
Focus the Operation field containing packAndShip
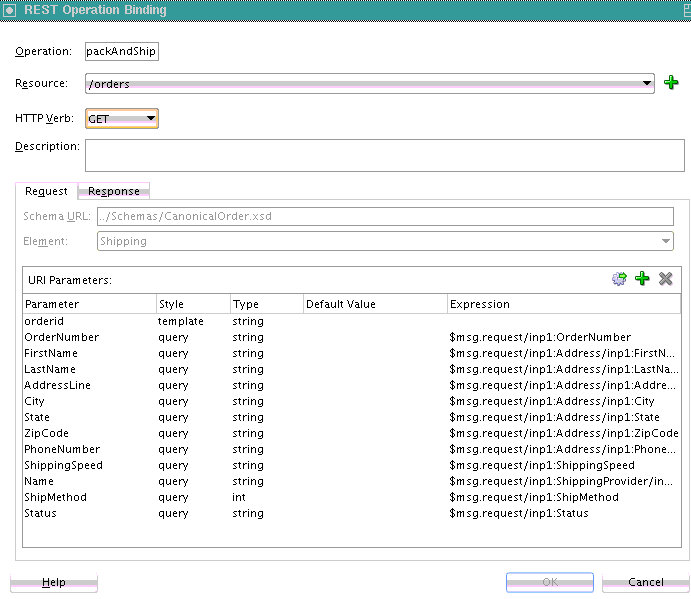(122, 51)
